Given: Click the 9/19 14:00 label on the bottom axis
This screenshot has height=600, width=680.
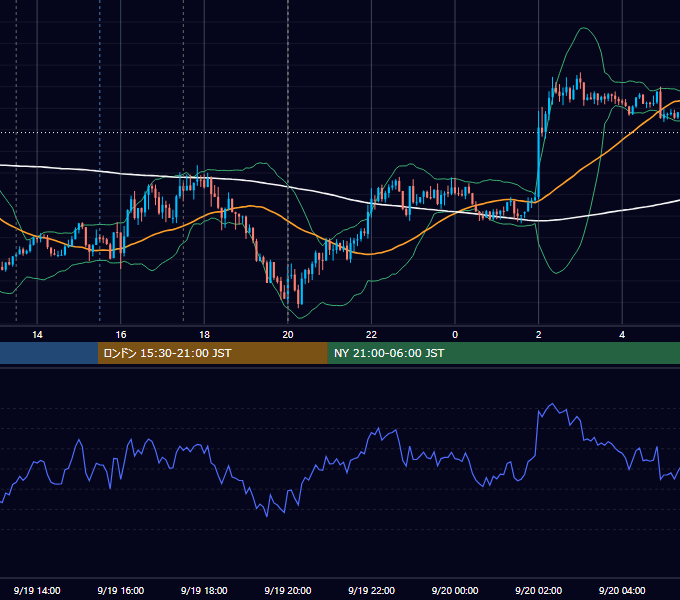Looking at the screenshot, I should click(37, 590).
